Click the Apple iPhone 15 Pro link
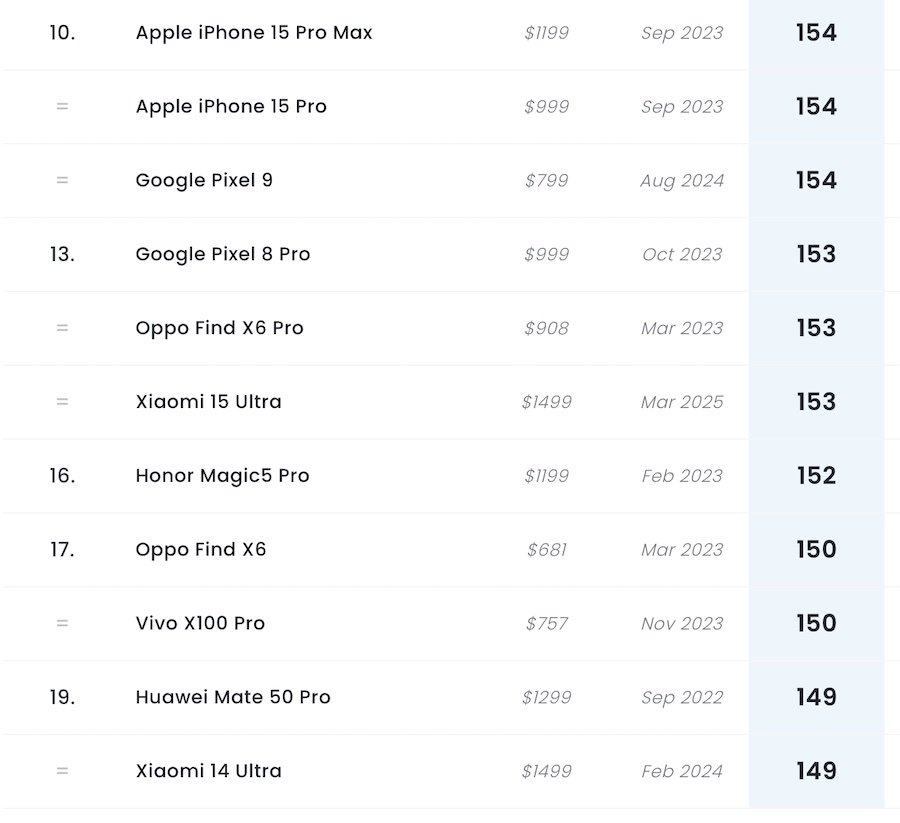Screen dimensions: 900x823 tap(231, 107)
